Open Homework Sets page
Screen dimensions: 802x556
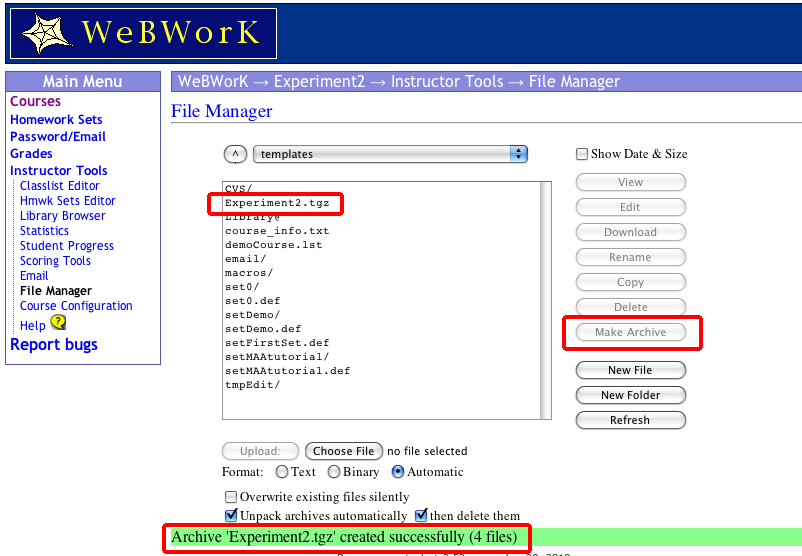[56, 119]
